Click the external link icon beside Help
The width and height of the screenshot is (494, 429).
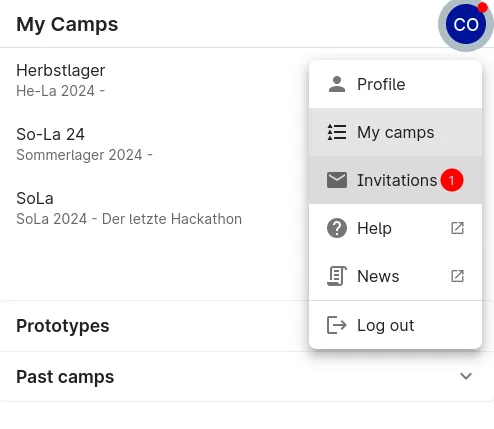457,228
